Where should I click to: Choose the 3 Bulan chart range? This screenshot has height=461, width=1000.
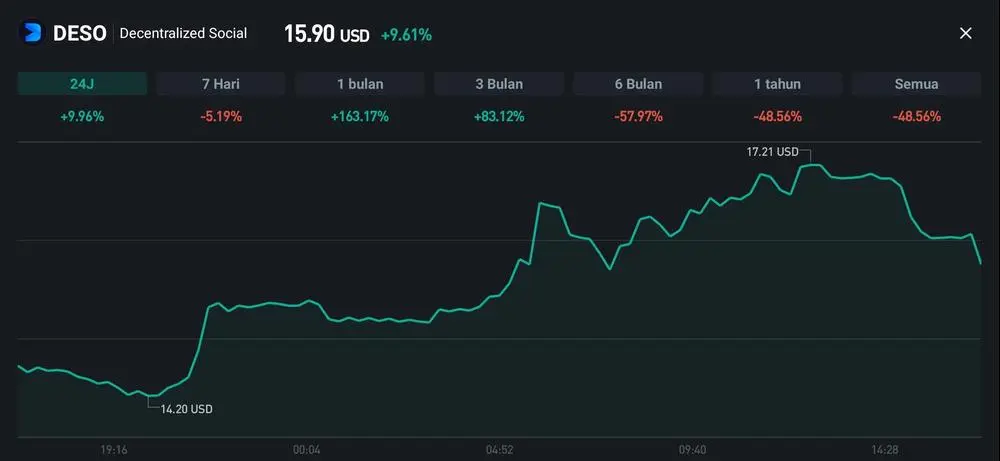pyautogui.click(x=499, y=84)
